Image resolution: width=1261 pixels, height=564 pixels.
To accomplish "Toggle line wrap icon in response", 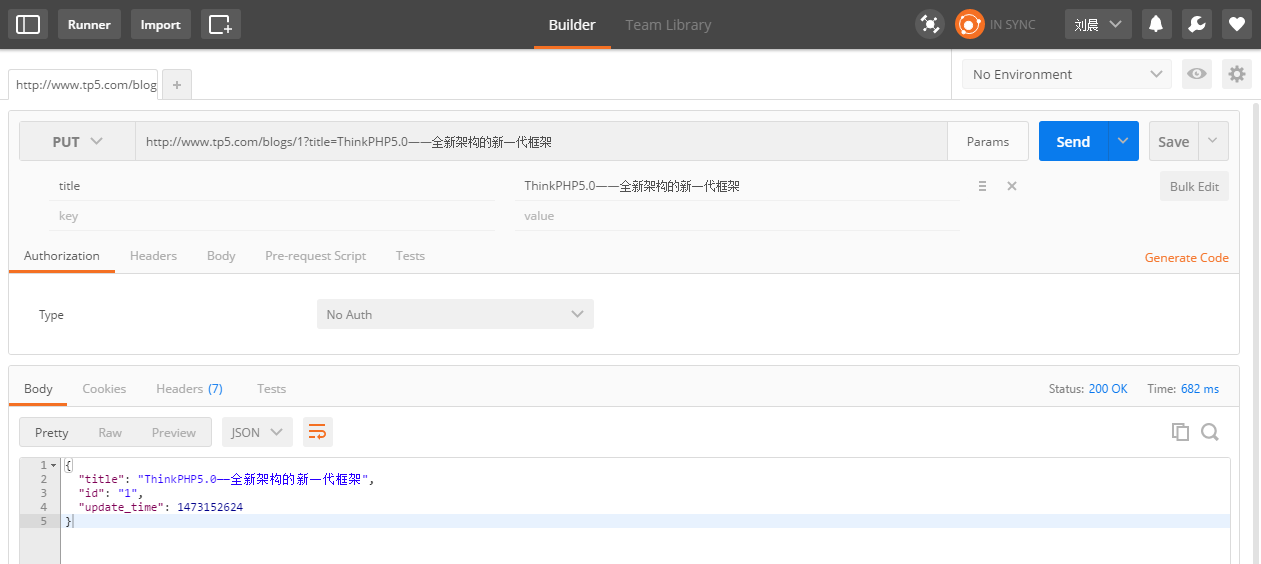I will [x=318, y=432].
